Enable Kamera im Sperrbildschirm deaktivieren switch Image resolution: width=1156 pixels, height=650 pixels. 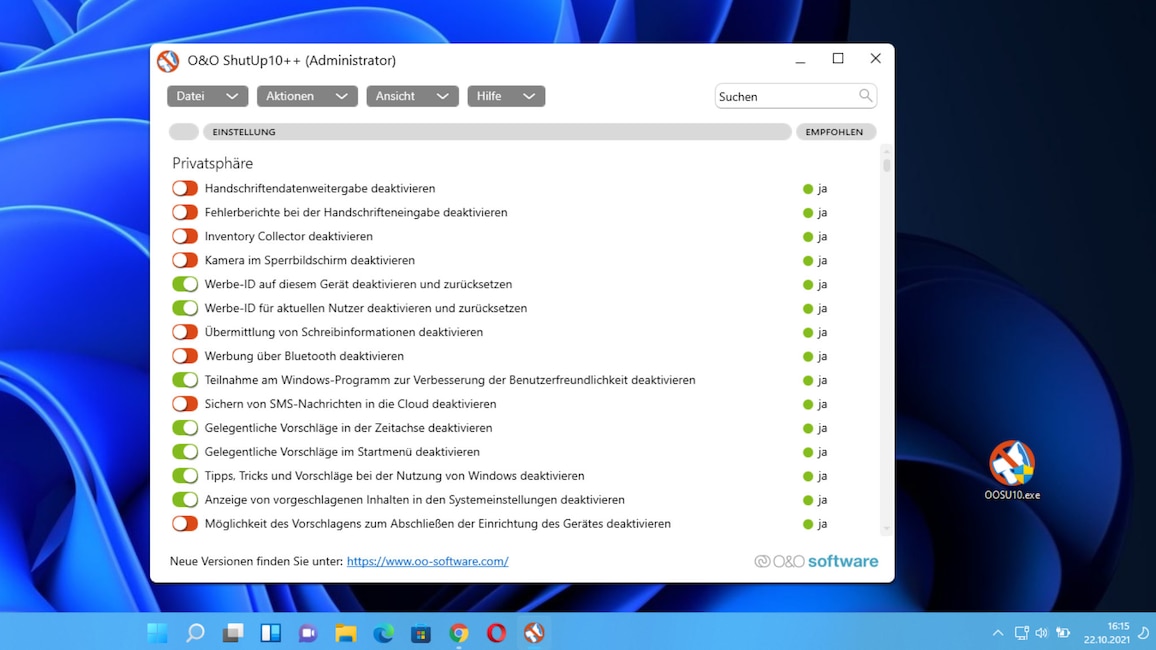coord(185,260)
